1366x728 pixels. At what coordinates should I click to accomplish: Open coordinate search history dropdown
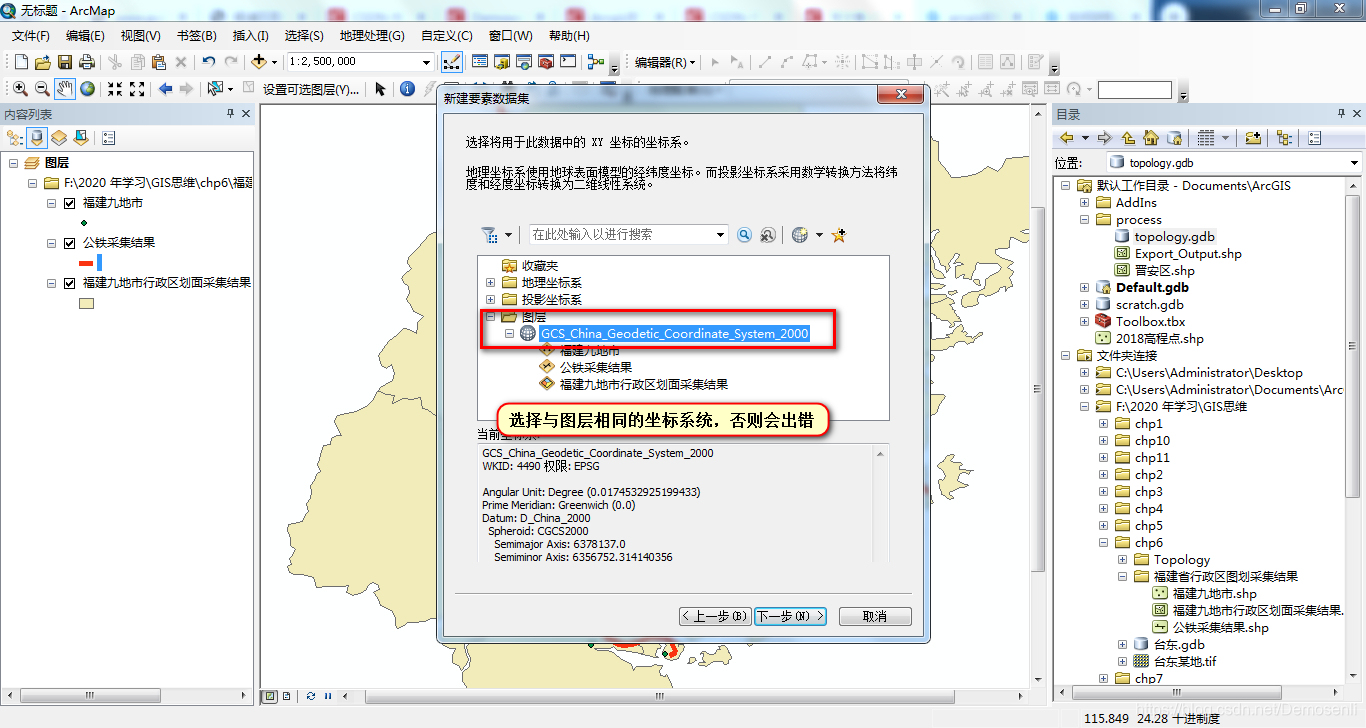pos(721,235)
